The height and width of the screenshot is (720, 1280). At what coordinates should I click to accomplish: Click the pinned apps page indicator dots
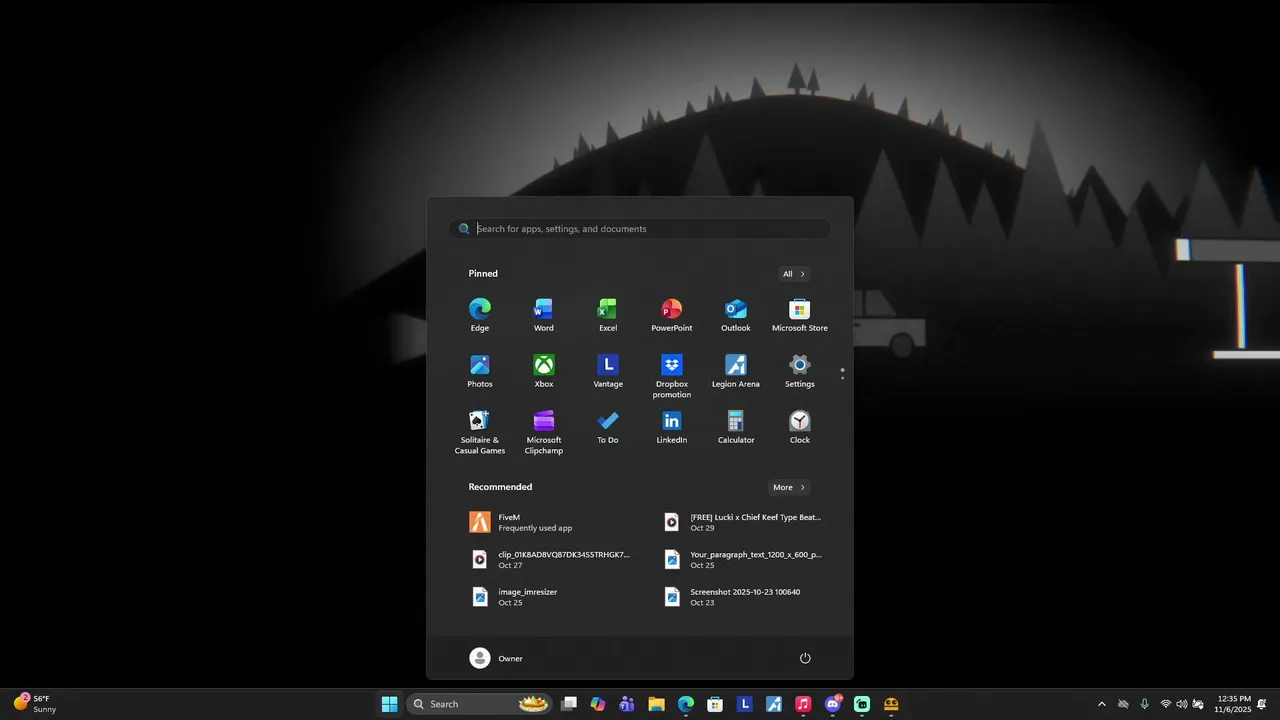843,373
